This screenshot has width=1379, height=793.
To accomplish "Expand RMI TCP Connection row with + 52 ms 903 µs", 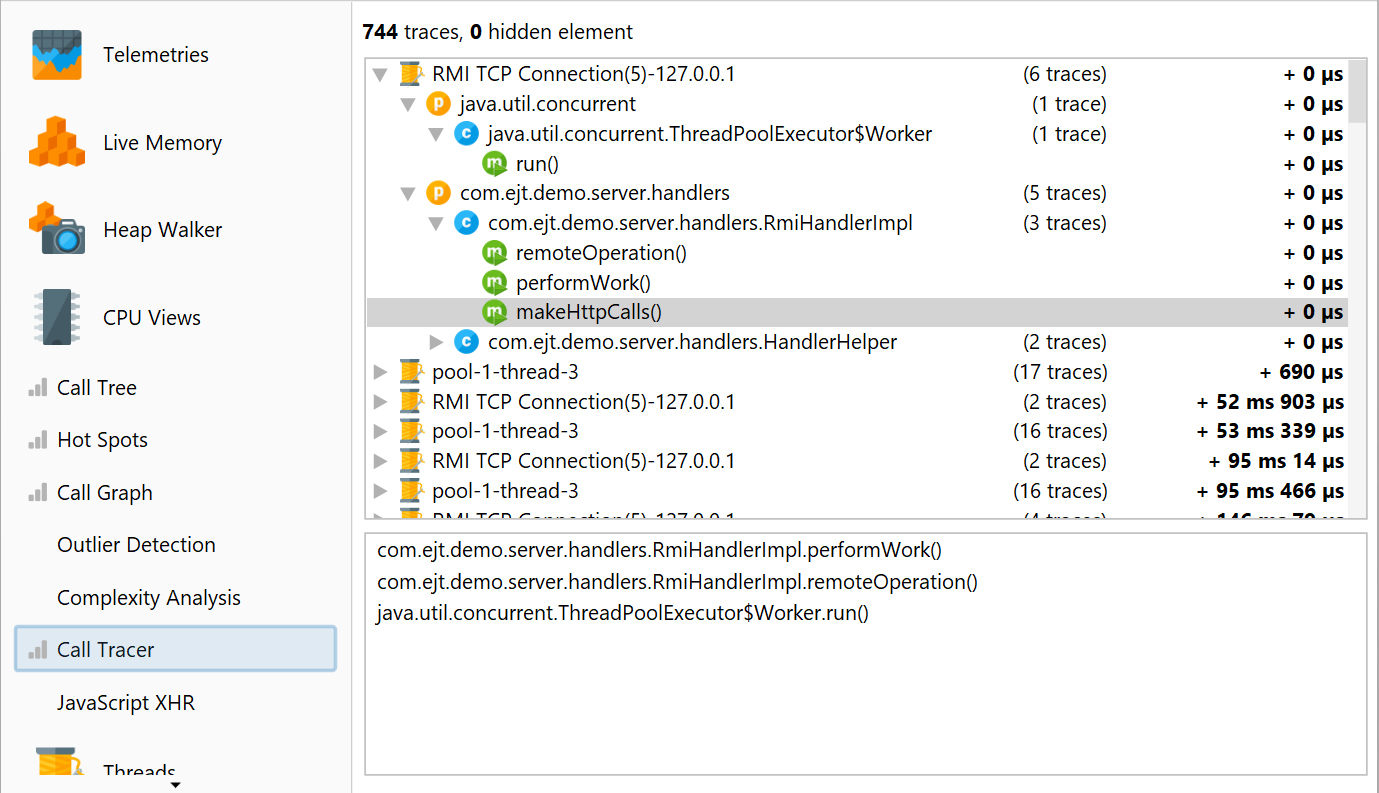I will click(380, 402).
